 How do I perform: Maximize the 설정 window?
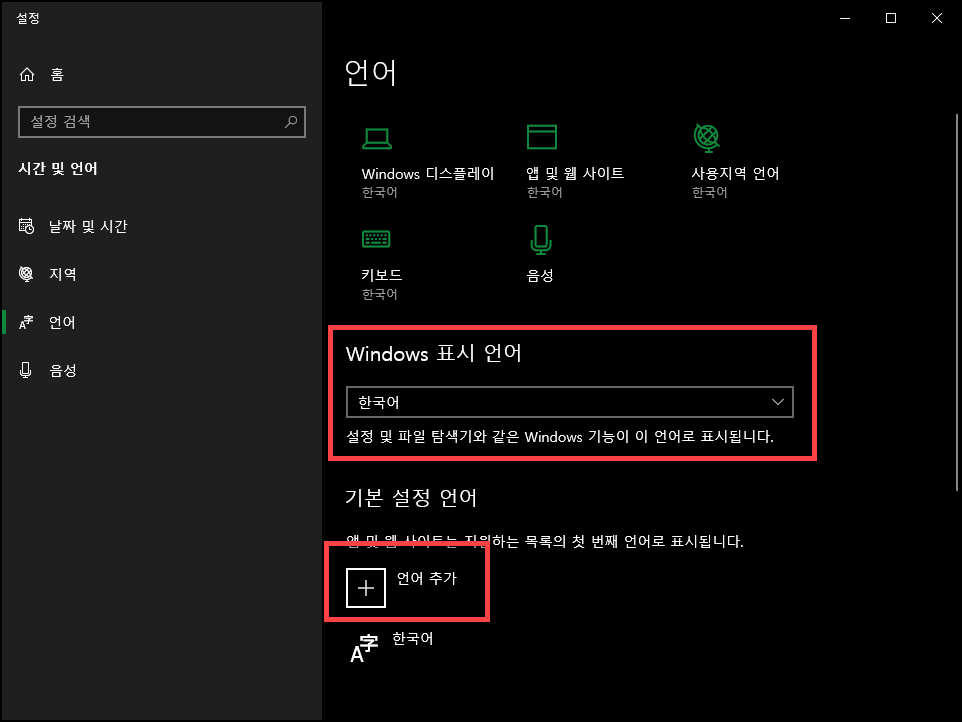pyautogui.click(x=891, y=18)
